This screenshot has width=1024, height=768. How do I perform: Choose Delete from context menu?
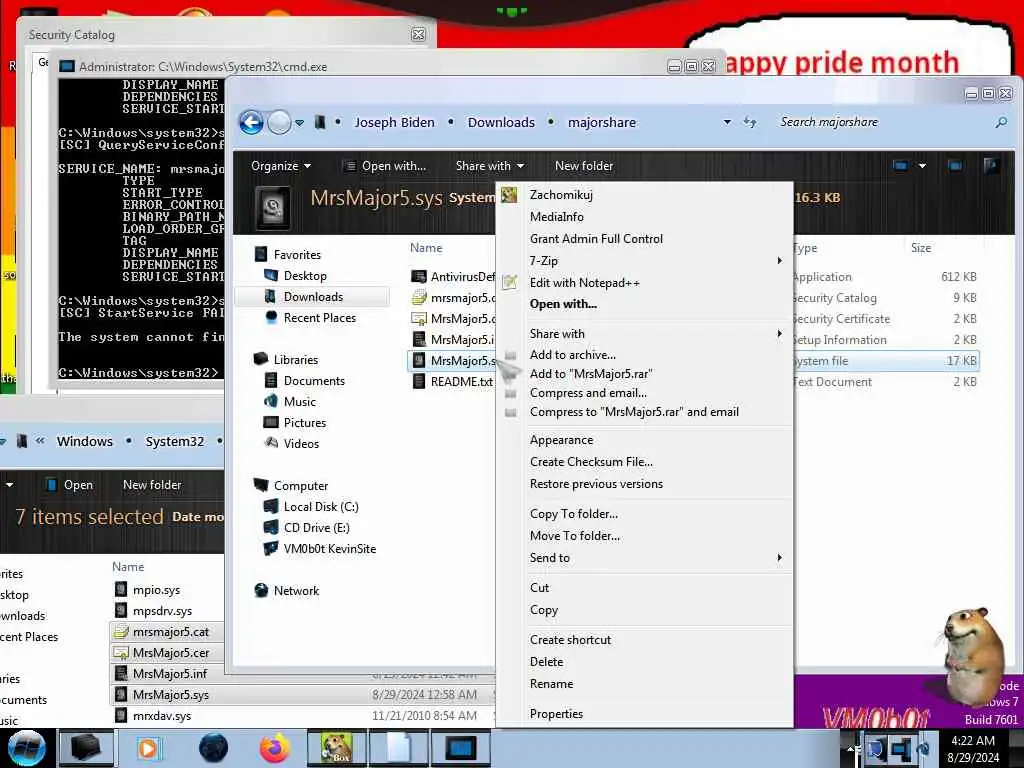(x=645, y=662)
